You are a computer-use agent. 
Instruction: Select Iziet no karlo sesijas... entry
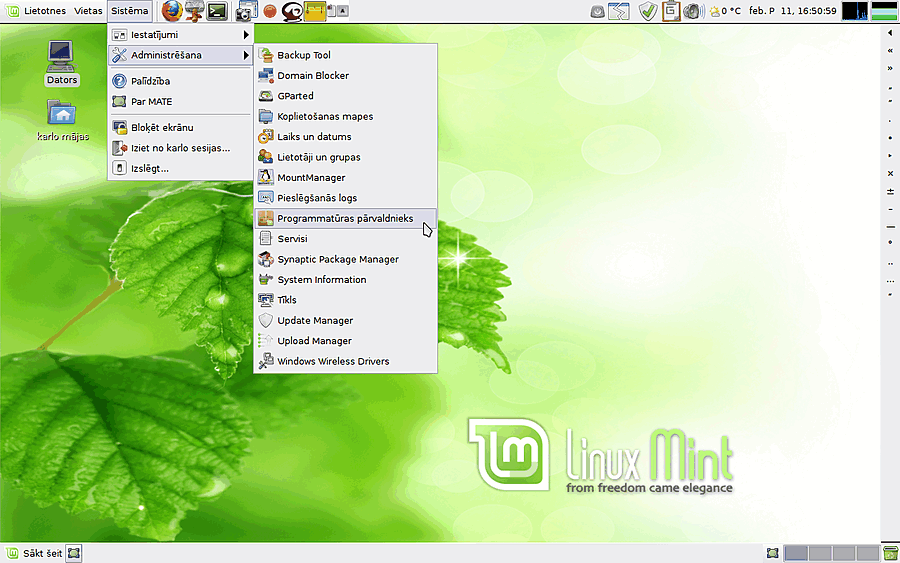pos(180,148)
